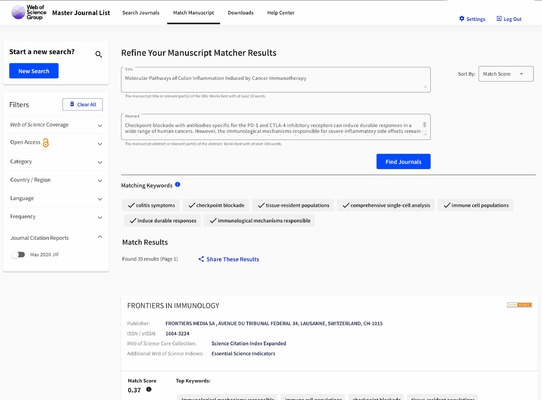Open the Search Journals tab

(141, 13)
